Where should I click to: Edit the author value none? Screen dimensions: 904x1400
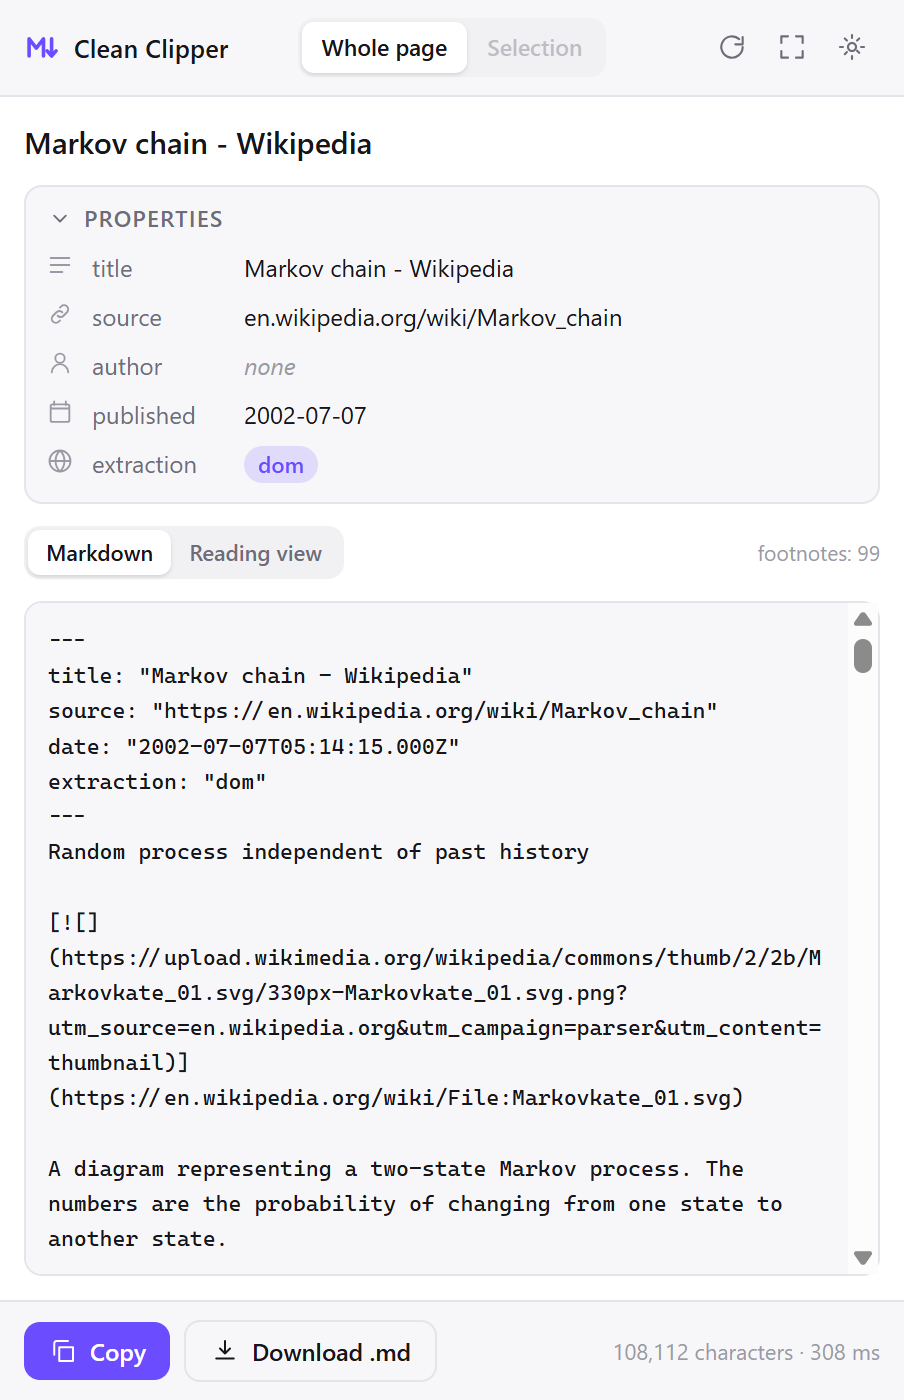[x=270, y=367]
